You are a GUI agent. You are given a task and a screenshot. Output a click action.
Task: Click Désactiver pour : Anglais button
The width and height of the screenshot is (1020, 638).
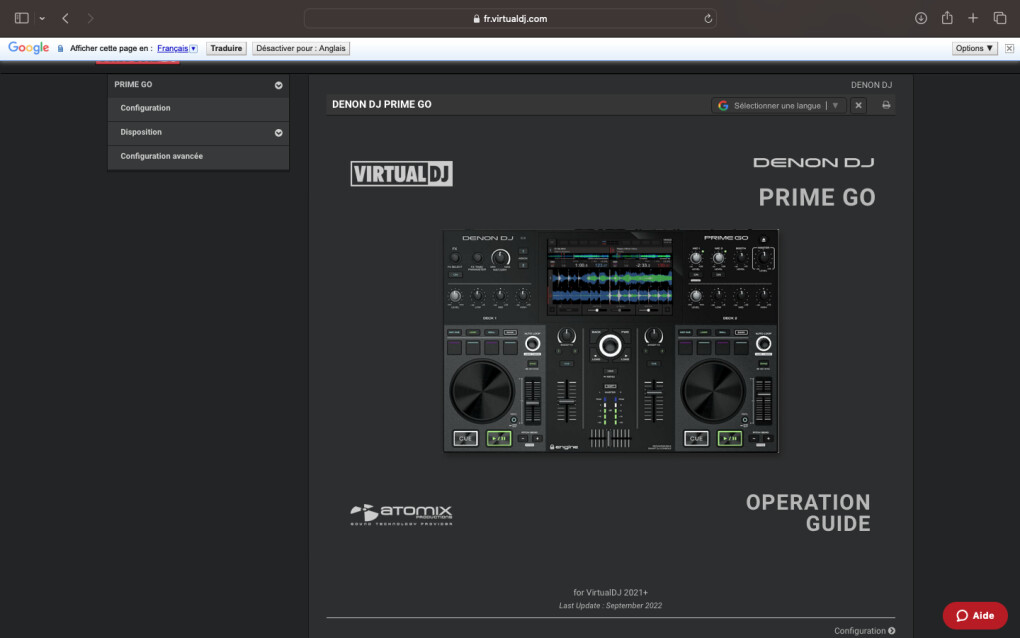pyautogui.click(x=301, y=48)
